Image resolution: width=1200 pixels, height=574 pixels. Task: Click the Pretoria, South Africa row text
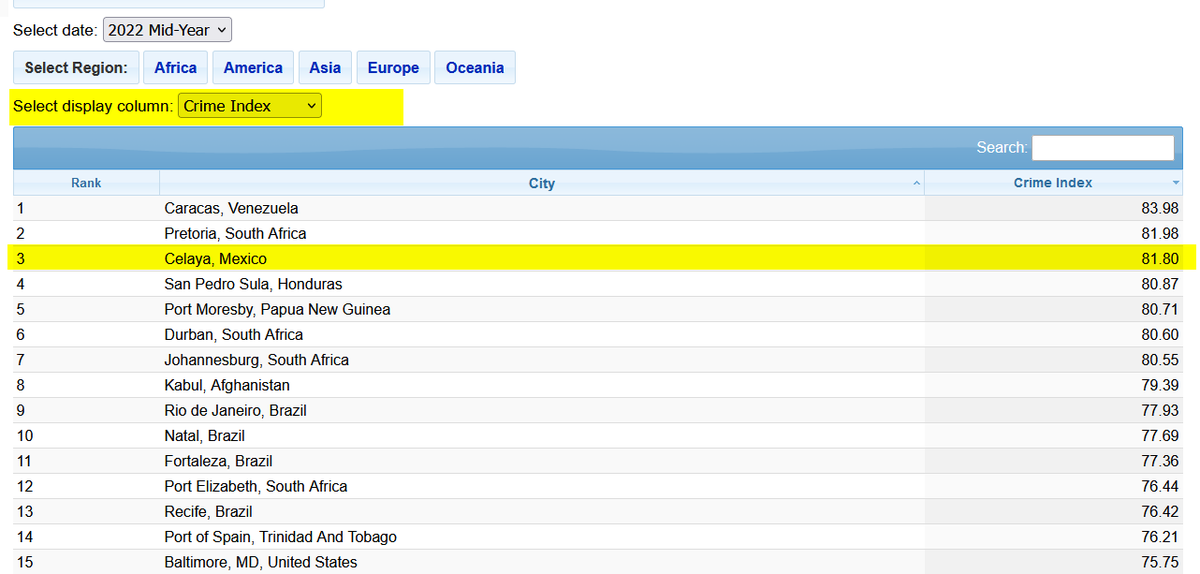click(x=235, y=233)
